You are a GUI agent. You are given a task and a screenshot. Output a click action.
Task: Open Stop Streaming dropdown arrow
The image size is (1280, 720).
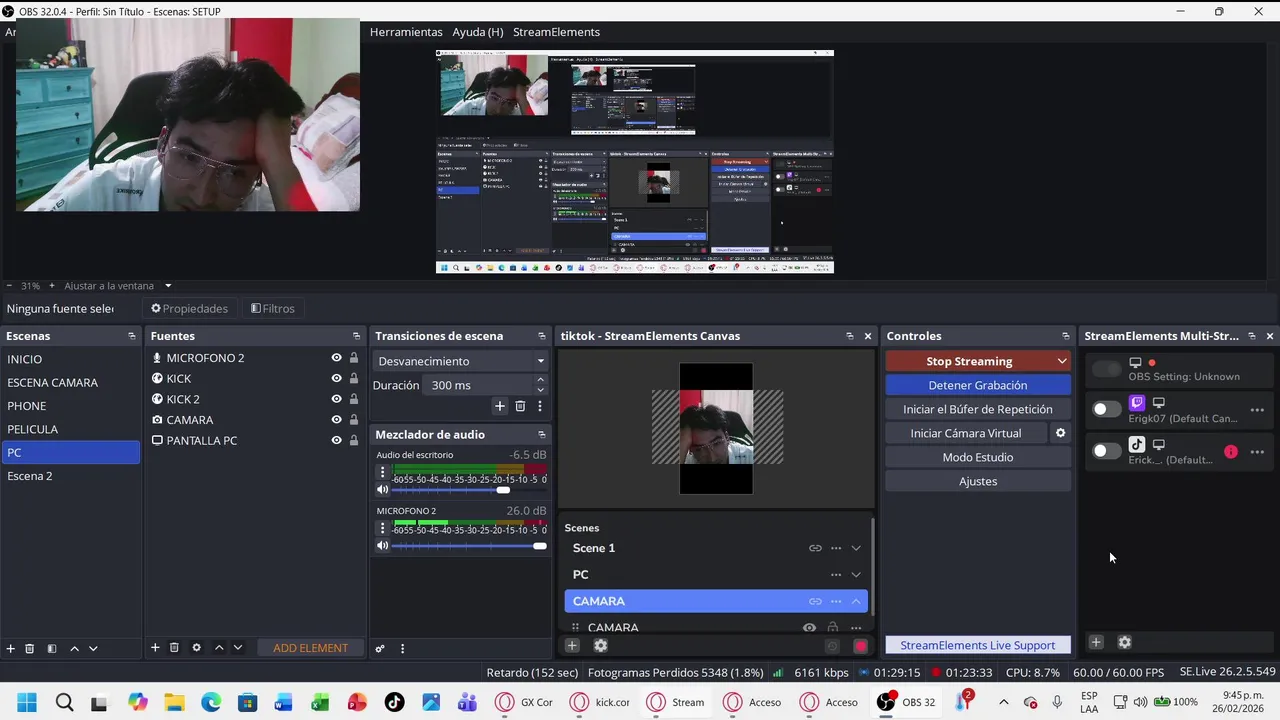point(1062,361)
